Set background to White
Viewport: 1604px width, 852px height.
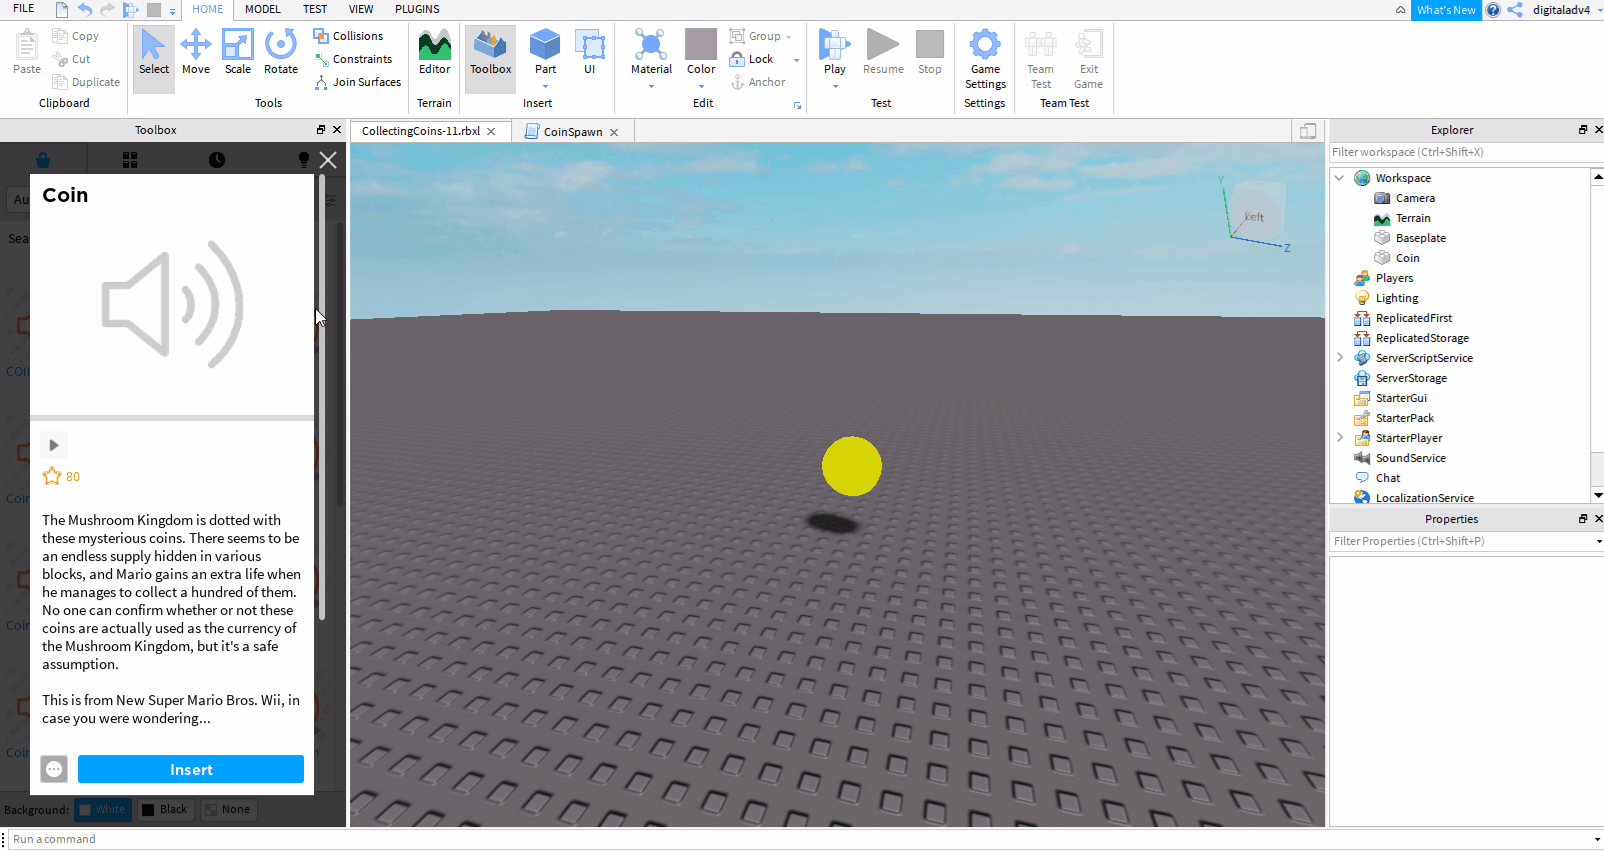[102, 810]
